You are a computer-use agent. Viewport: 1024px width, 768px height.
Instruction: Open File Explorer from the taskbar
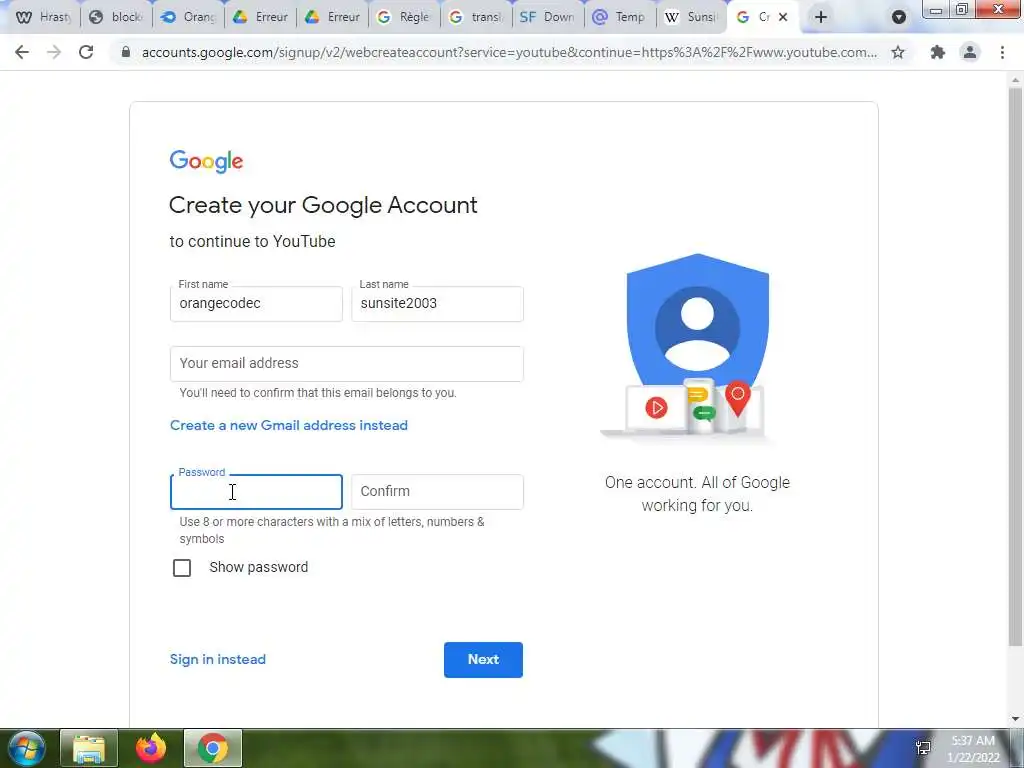[89, 748]
